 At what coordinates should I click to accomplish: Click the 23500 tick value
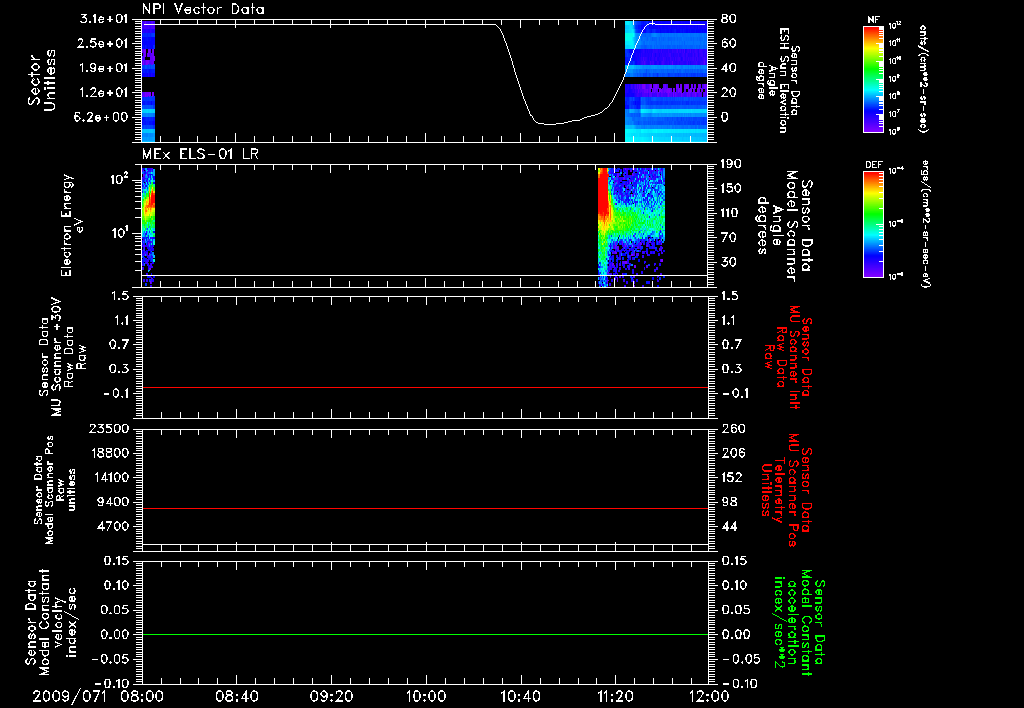(x=107, y=428)
